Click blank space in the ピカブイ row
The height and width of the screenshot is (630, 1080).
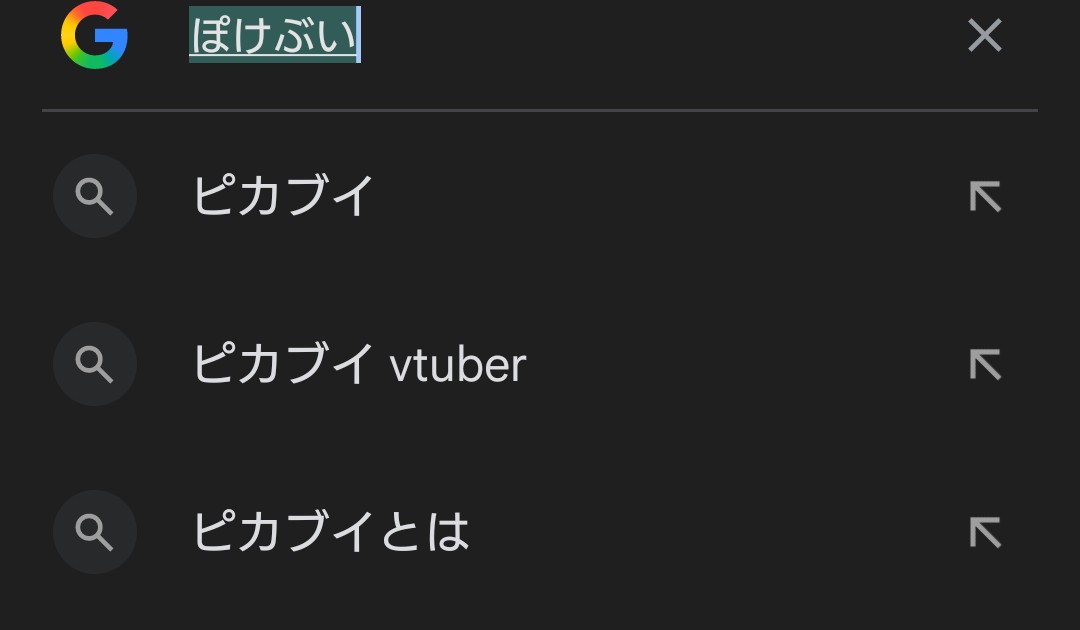pyautogui.click(x=660, y=197)
